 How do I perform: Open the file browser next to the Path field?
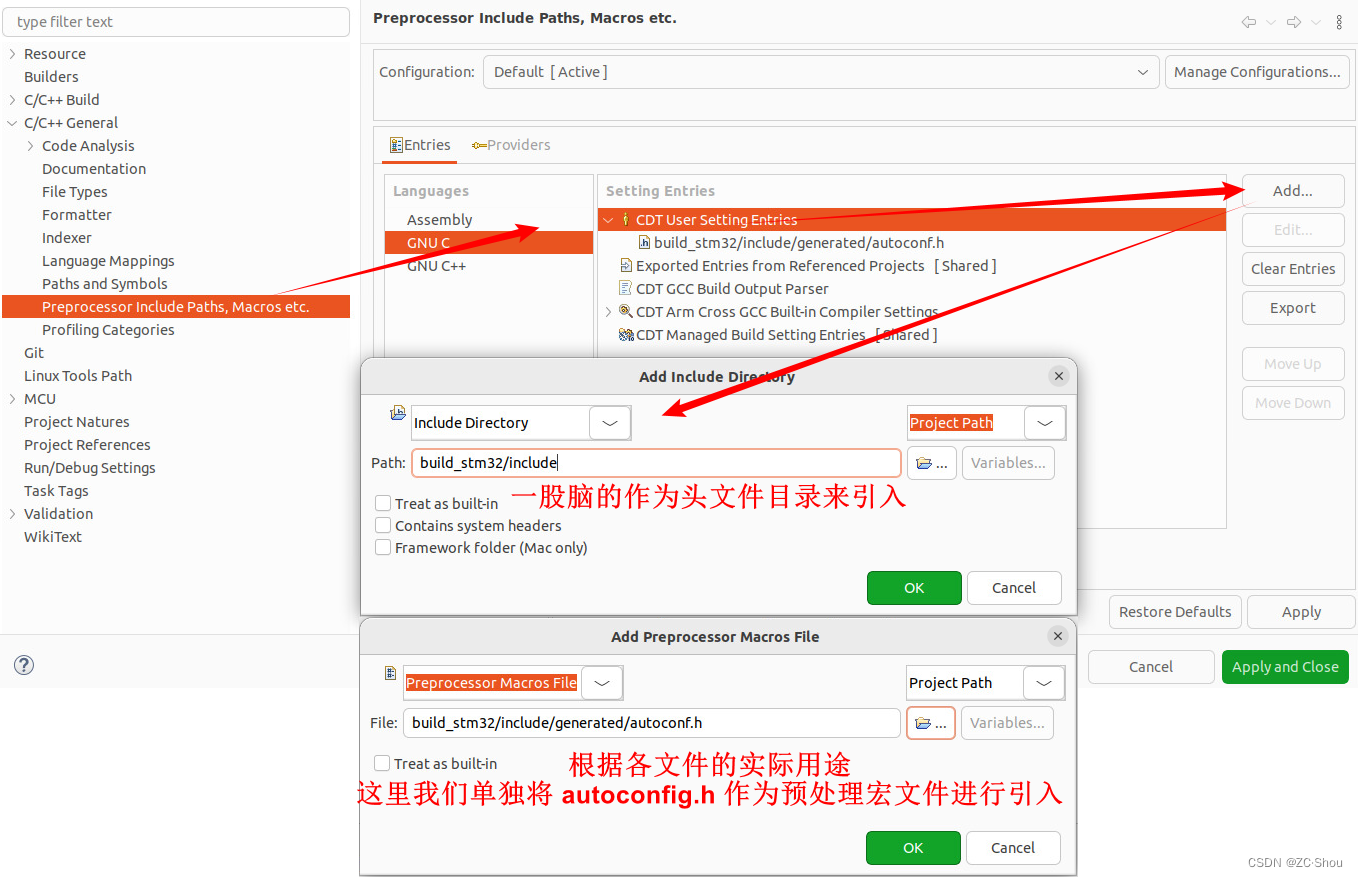coord(931,462)
